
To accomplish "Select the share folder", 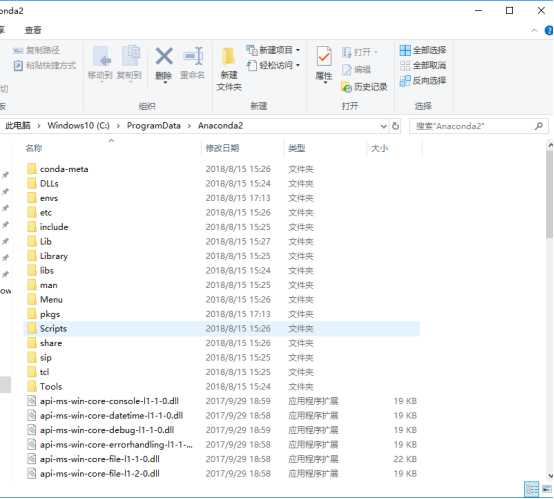I will [x=222, y=343].
